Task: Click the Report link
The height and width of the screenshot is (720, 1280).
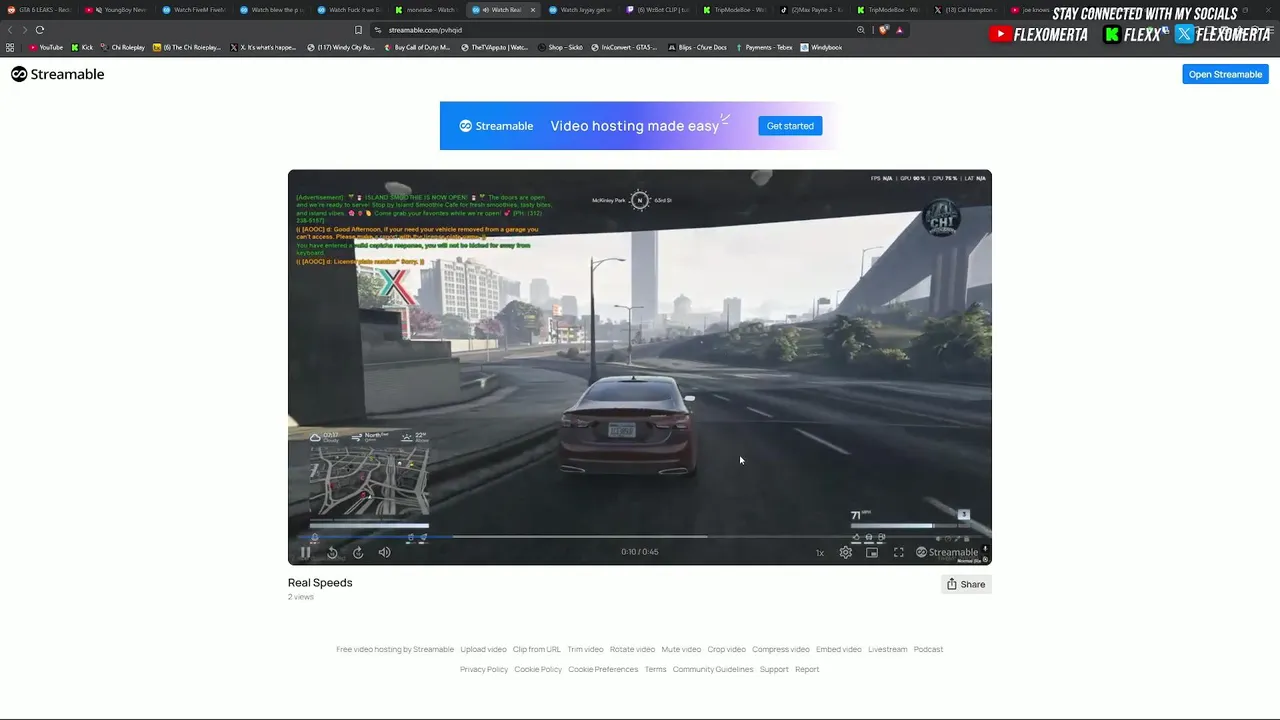Action: coord(807,669)
